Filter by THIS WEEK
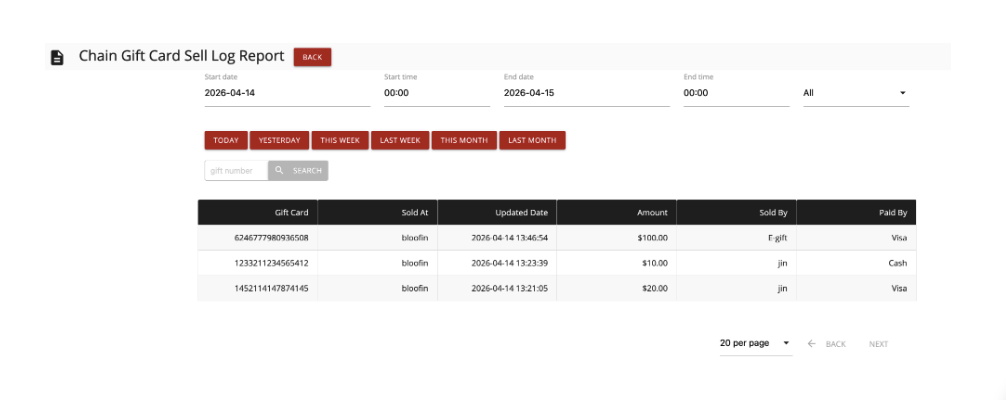The width and height of the screenshot is (1006, 400). [x=340, y=140]
